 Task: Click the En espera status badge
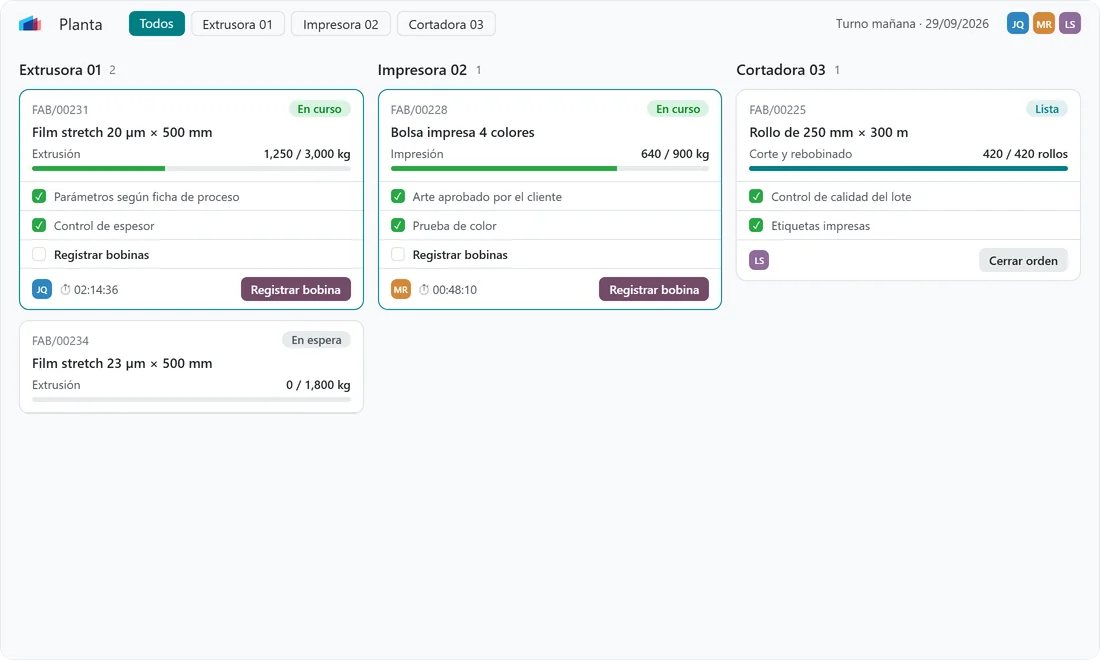click(316, 339)
